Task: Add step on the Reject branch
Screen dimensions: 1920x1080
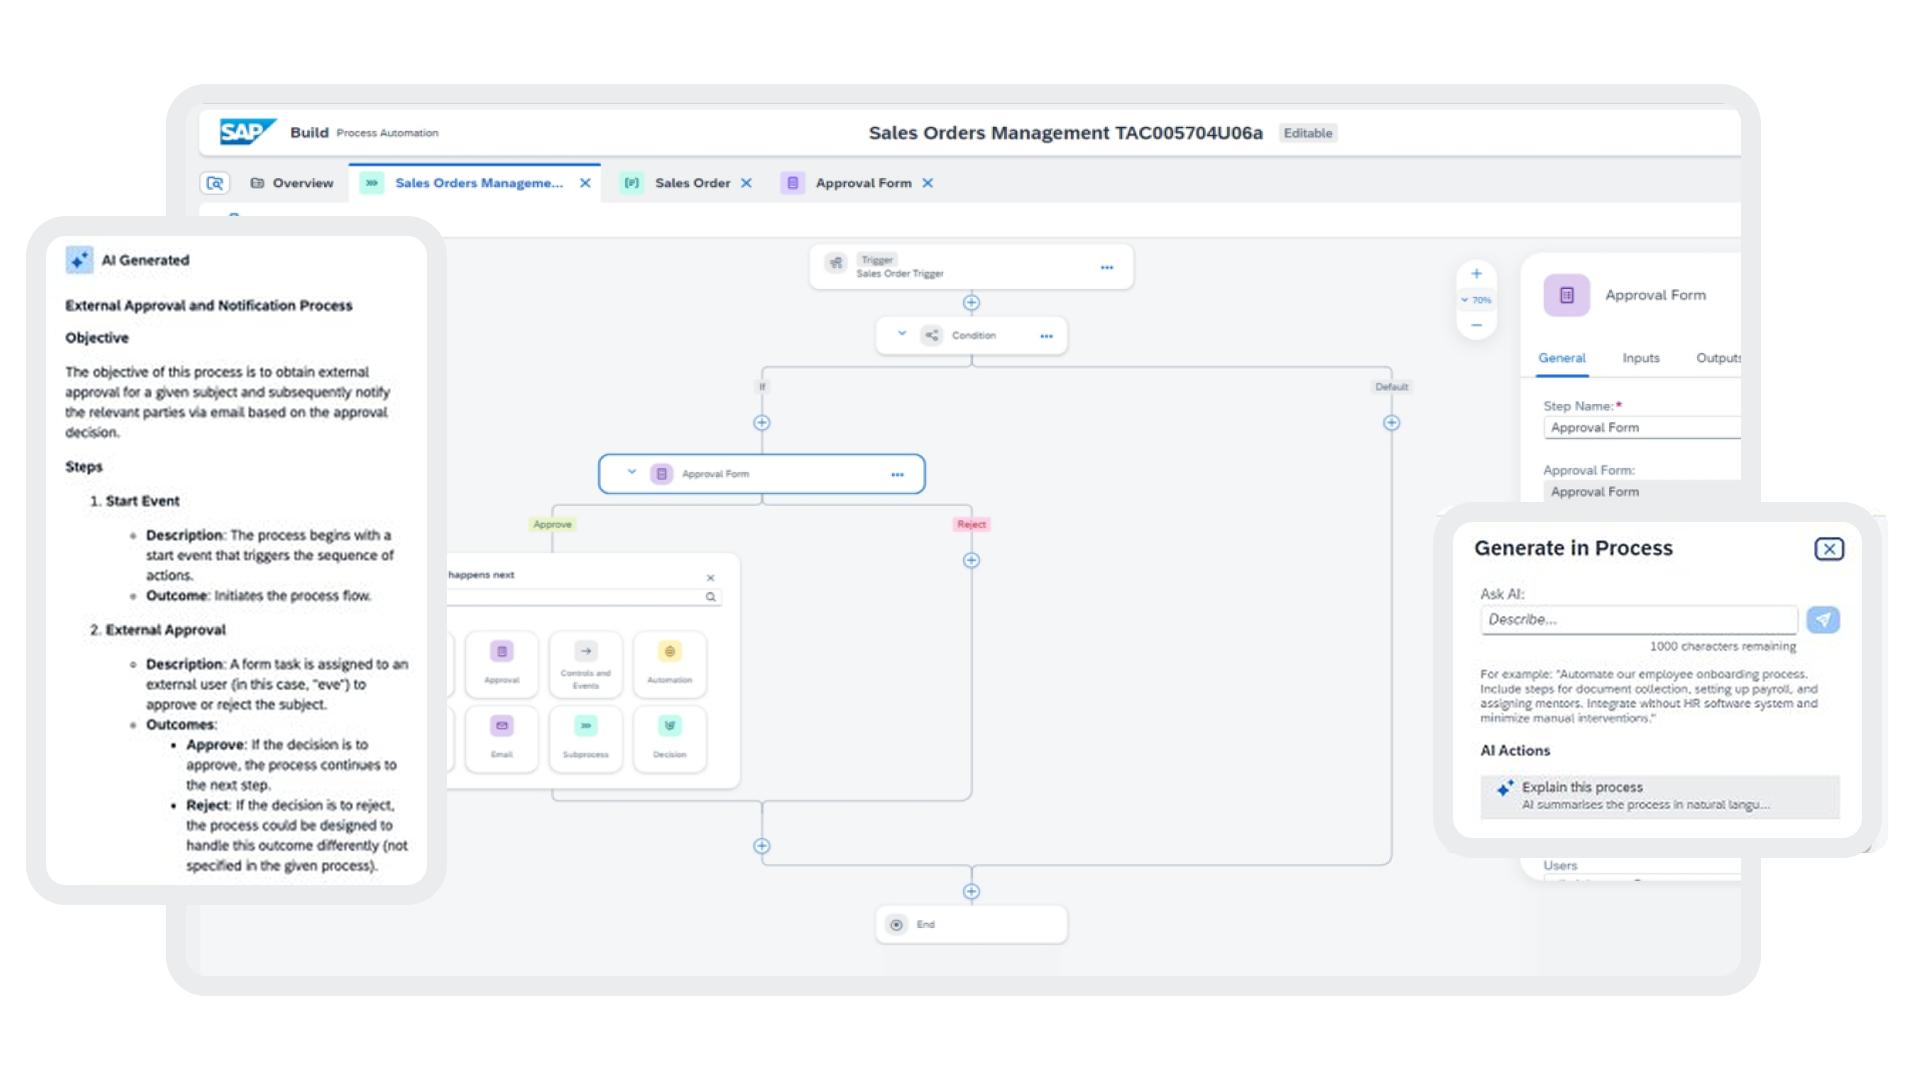Action: point(971,561)
